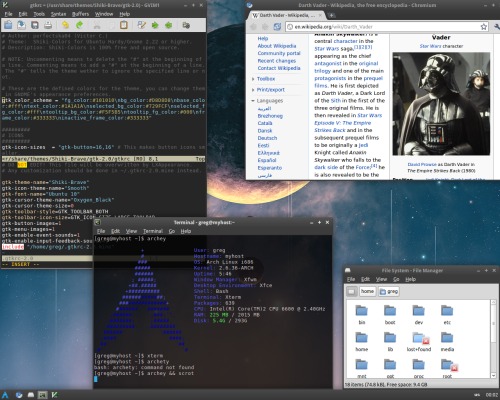Click GVim's Paste clipboard toolbar icon

click(x=124, y=25)
